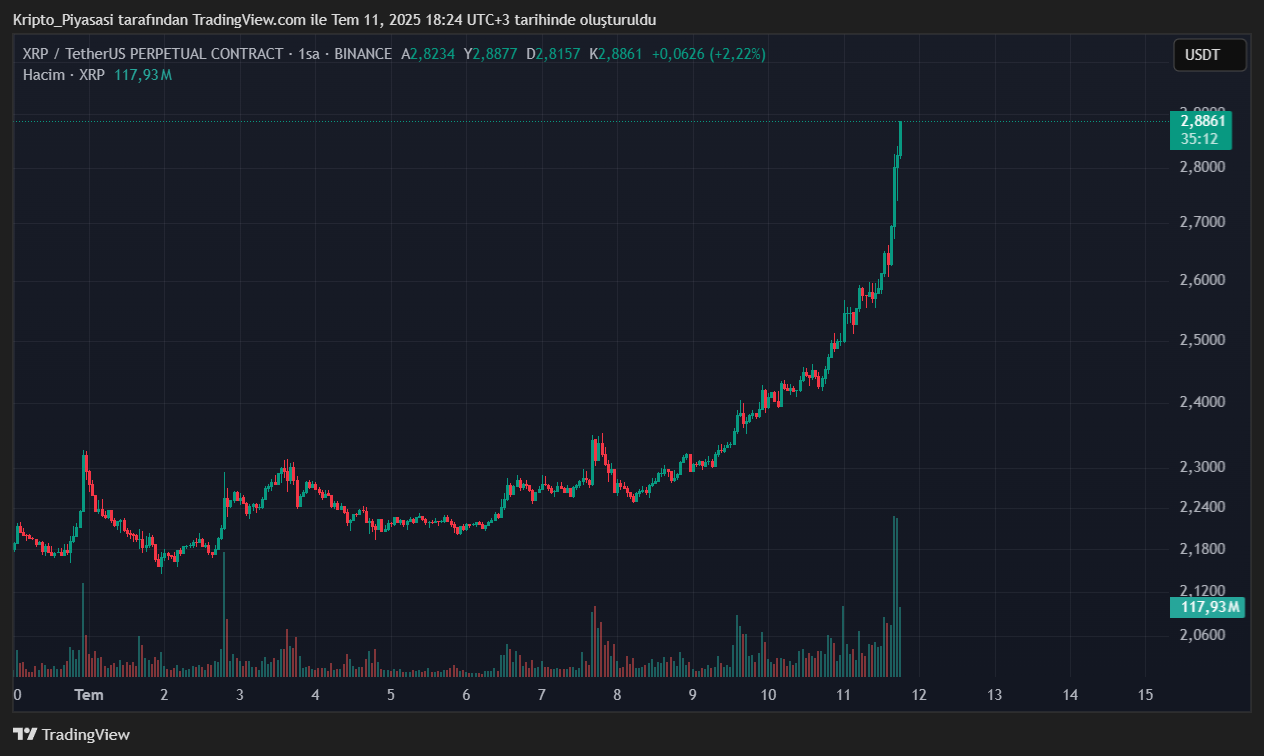1264x756 pixels.
Task: Click the XRP / TetherUS PERPETUAL CONTRACT title
Action: 152,54
